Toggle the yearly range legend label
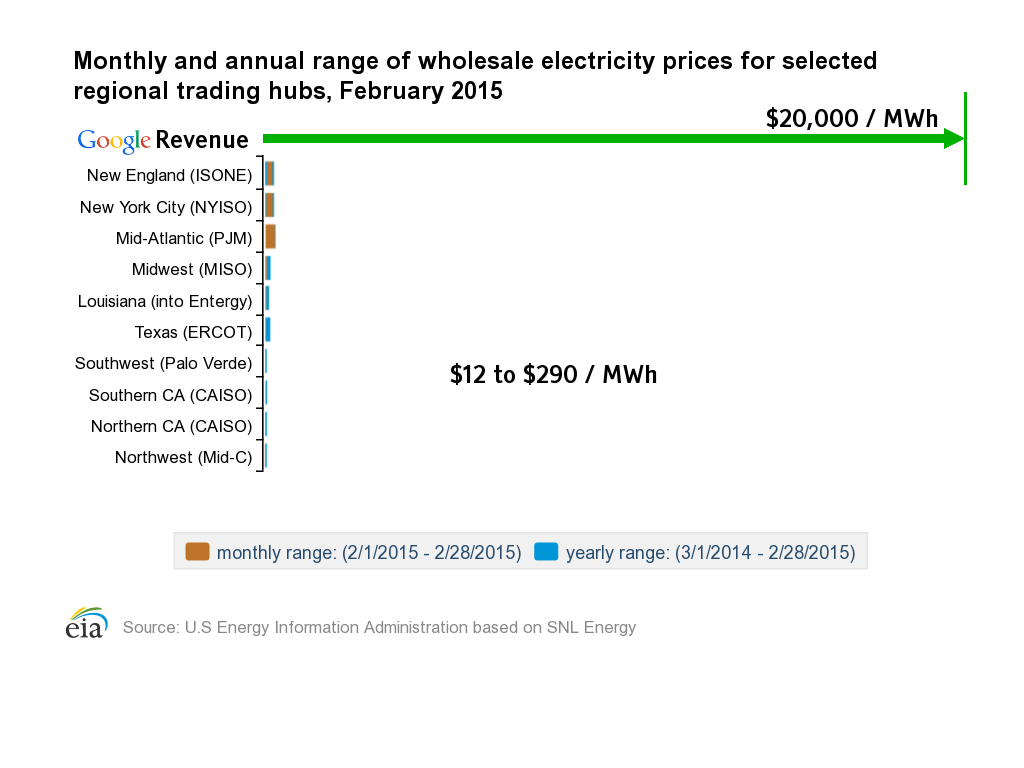Screen dimensions: 1024x768 click(710, 552)
